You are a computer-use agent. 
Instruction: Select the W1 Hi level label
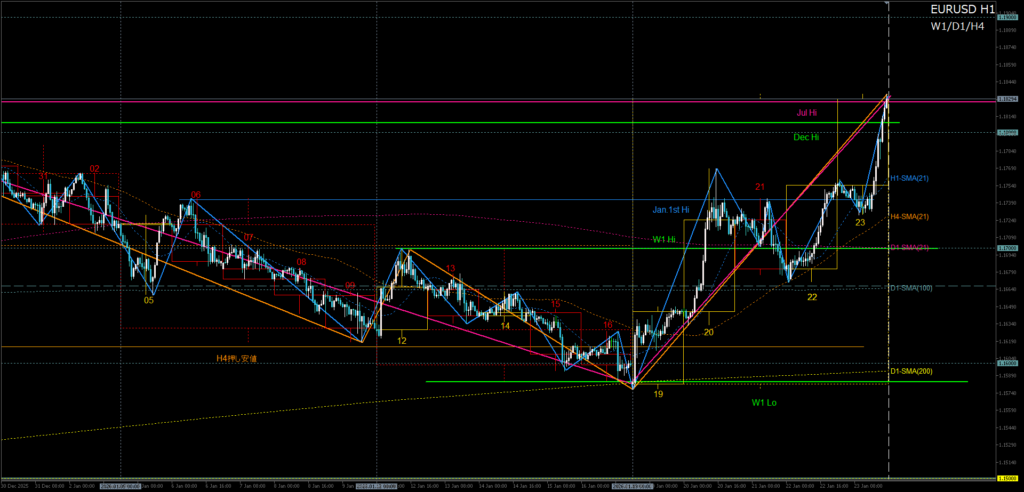coord(665,240)
